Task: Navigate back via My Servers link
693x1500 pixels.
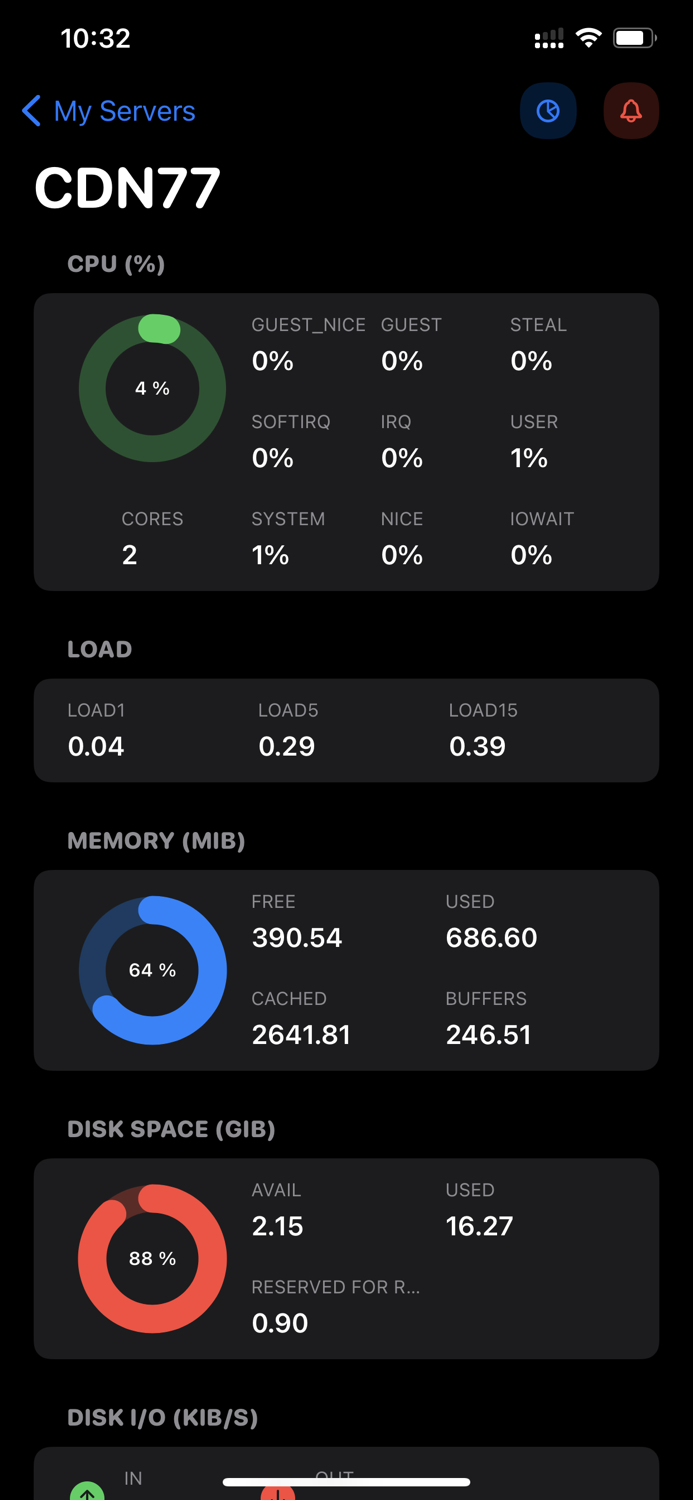Action: [120, 111]
